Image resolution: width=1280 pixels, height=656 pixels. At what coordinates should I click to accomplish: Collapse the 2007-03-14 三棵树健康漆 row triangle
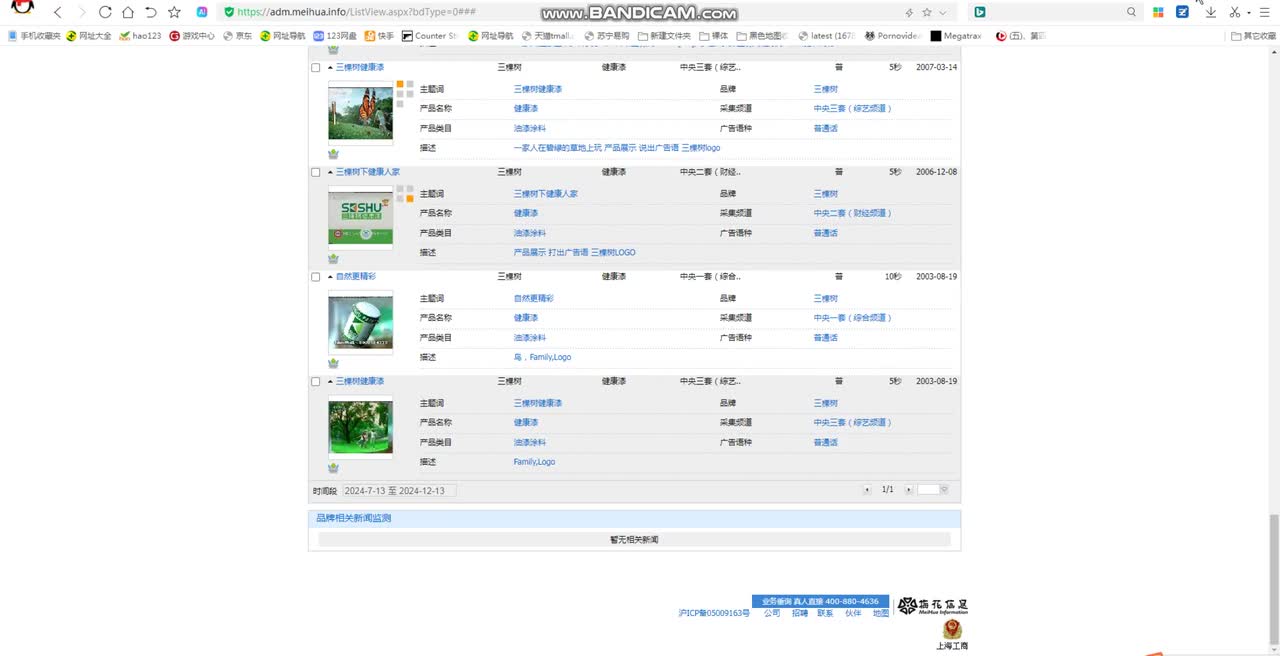click(330, 67)
